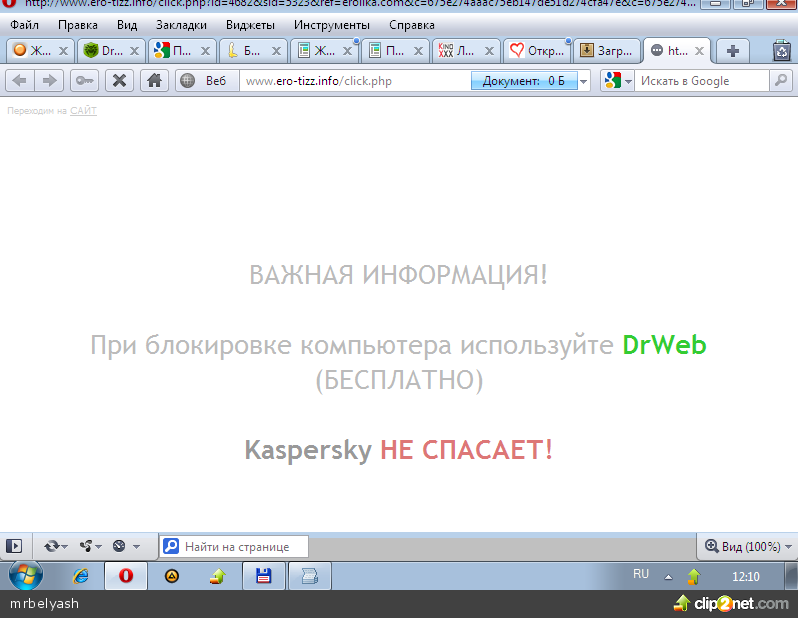The height and width of the screenshot is (618, 798).
Task: Go forward with the Forward arrow button
Action: [49, 80]
